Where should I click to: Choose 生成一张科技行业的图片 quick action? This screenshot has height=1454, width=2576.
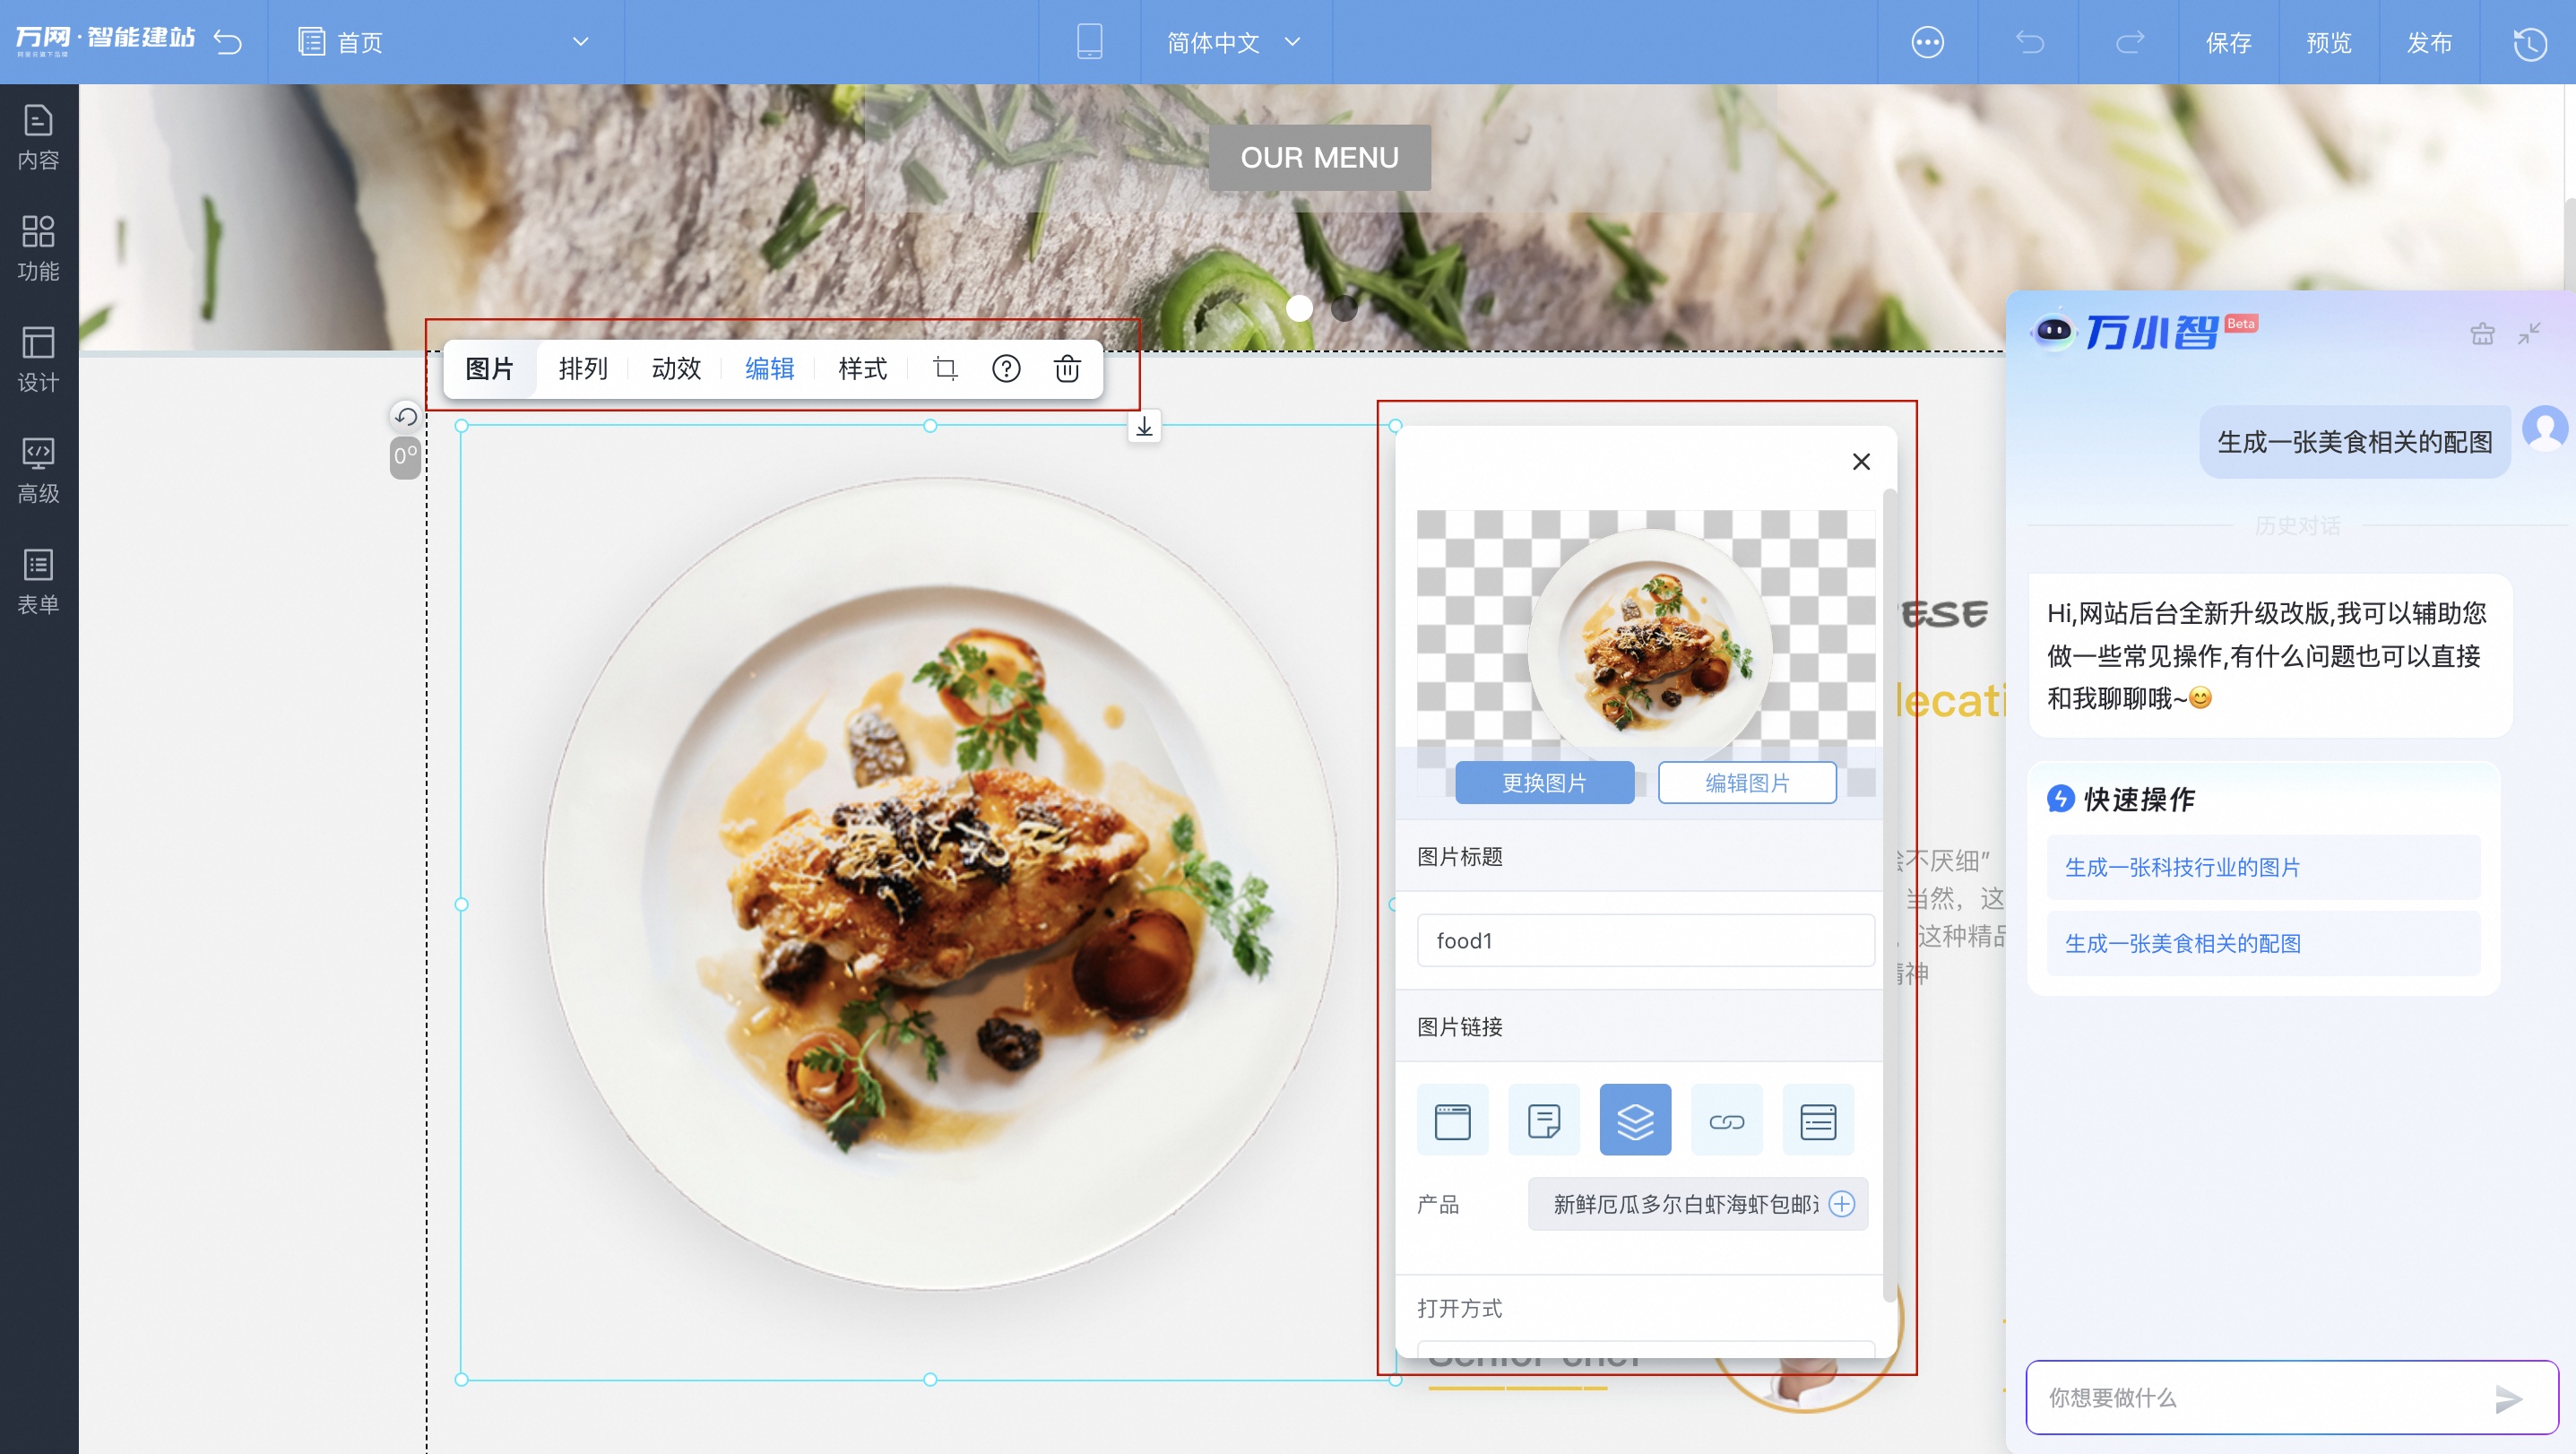pyautogui.click(x=2263, y=867)
